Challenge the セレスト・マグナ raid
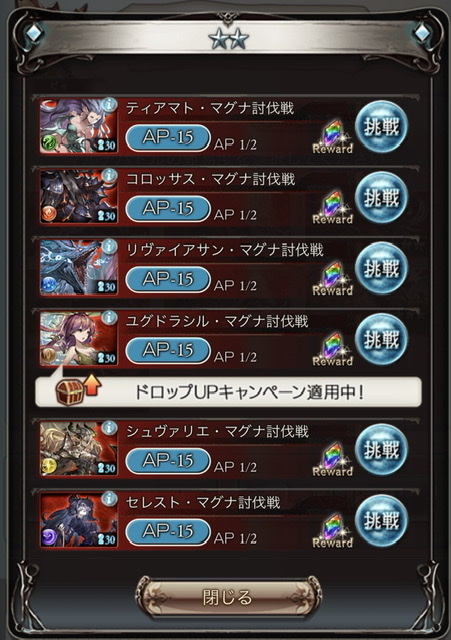Image resolution: width=451 pixels, height=640 pixels. click(x=381, y=521)
